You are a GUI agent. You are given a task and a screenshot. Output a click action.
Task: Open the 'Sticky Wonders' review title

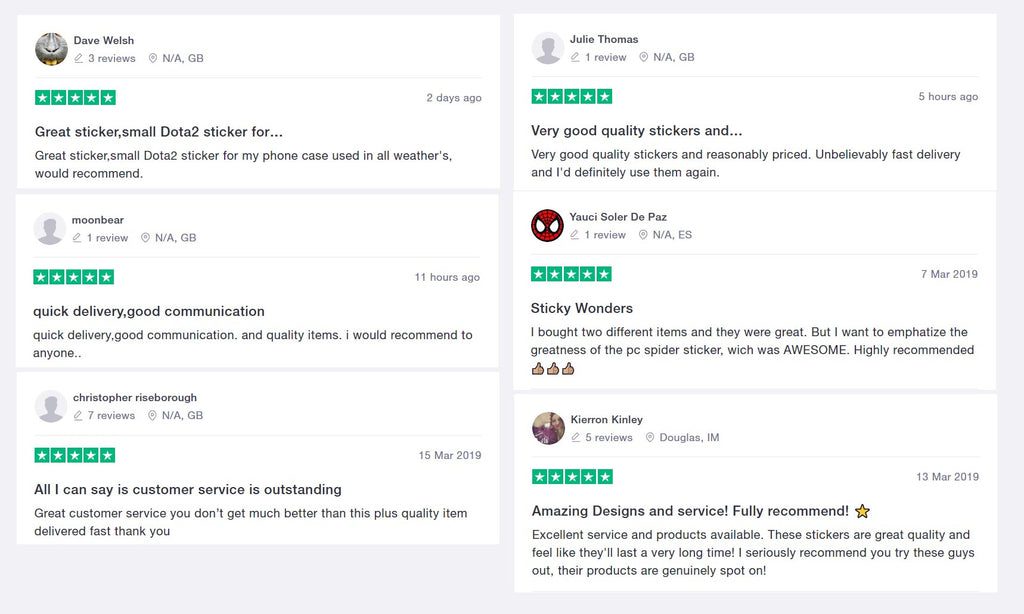pyautogui.click(x=582, y=308)
